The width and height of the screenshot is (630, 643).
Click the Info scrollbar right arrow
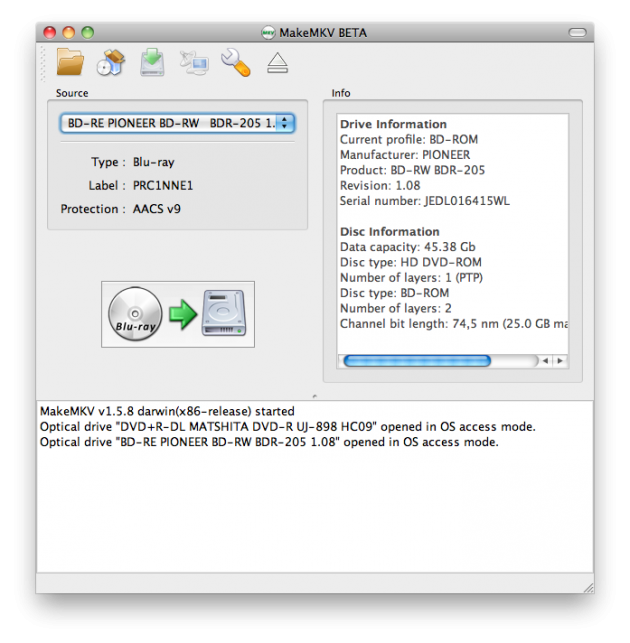click(x=560, y=361)
